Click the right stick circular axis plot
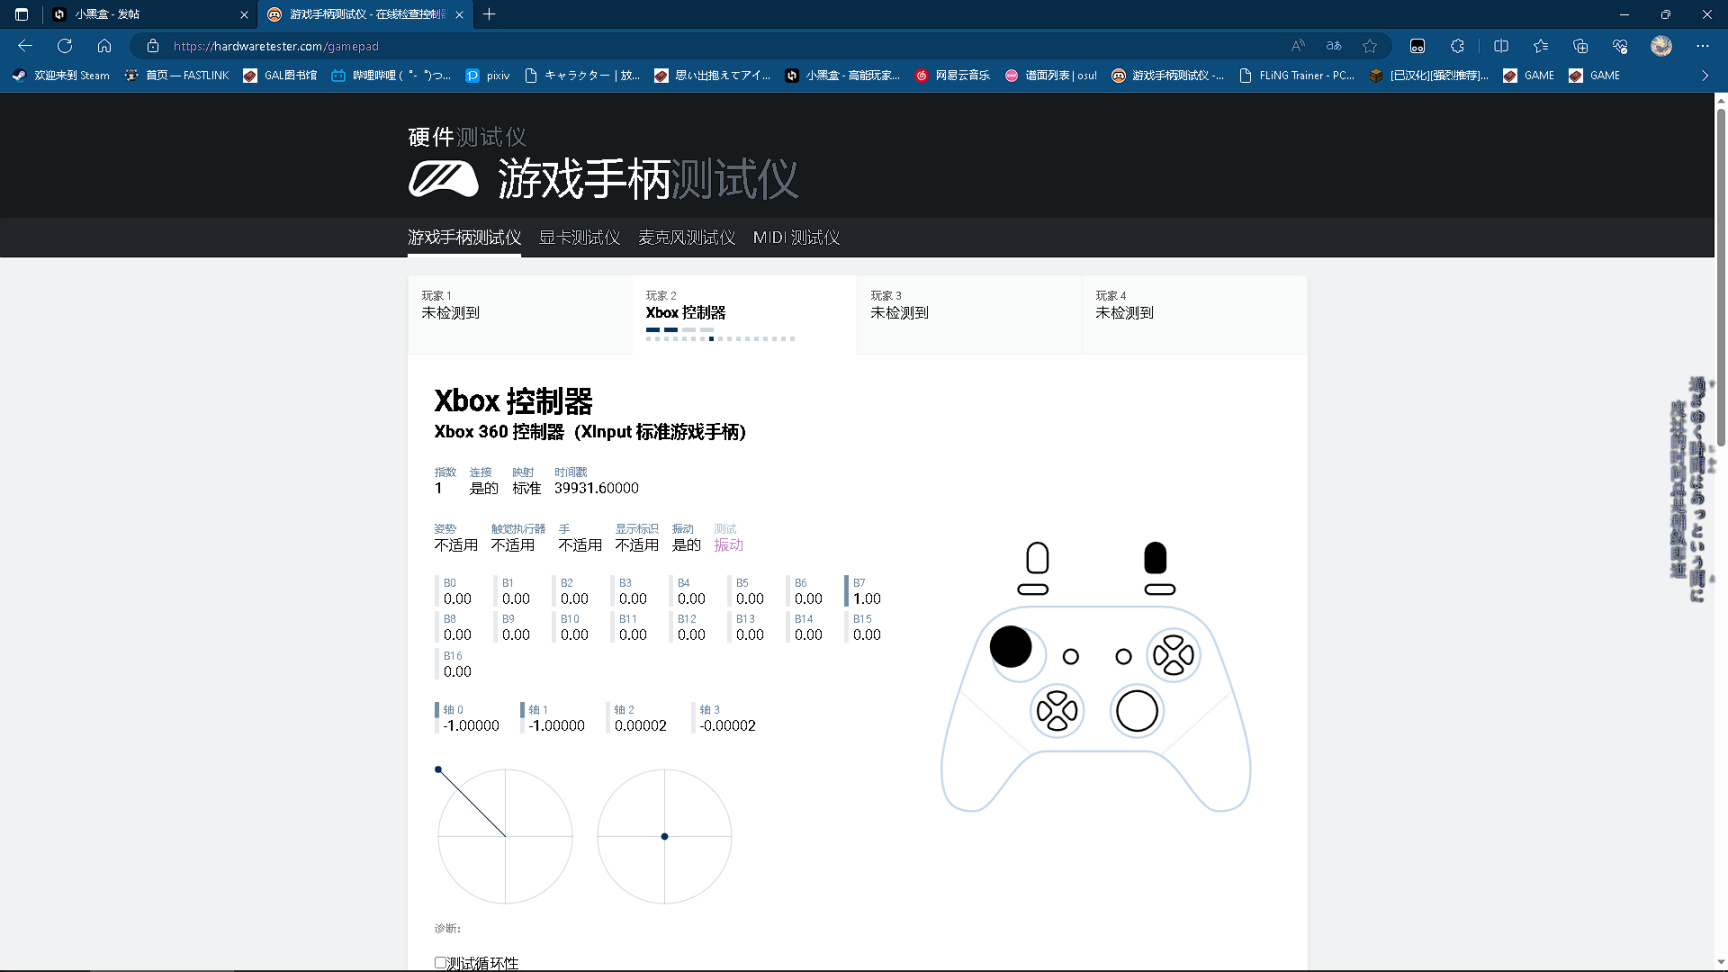This screenshot has height=972, width=1728. 664,836
